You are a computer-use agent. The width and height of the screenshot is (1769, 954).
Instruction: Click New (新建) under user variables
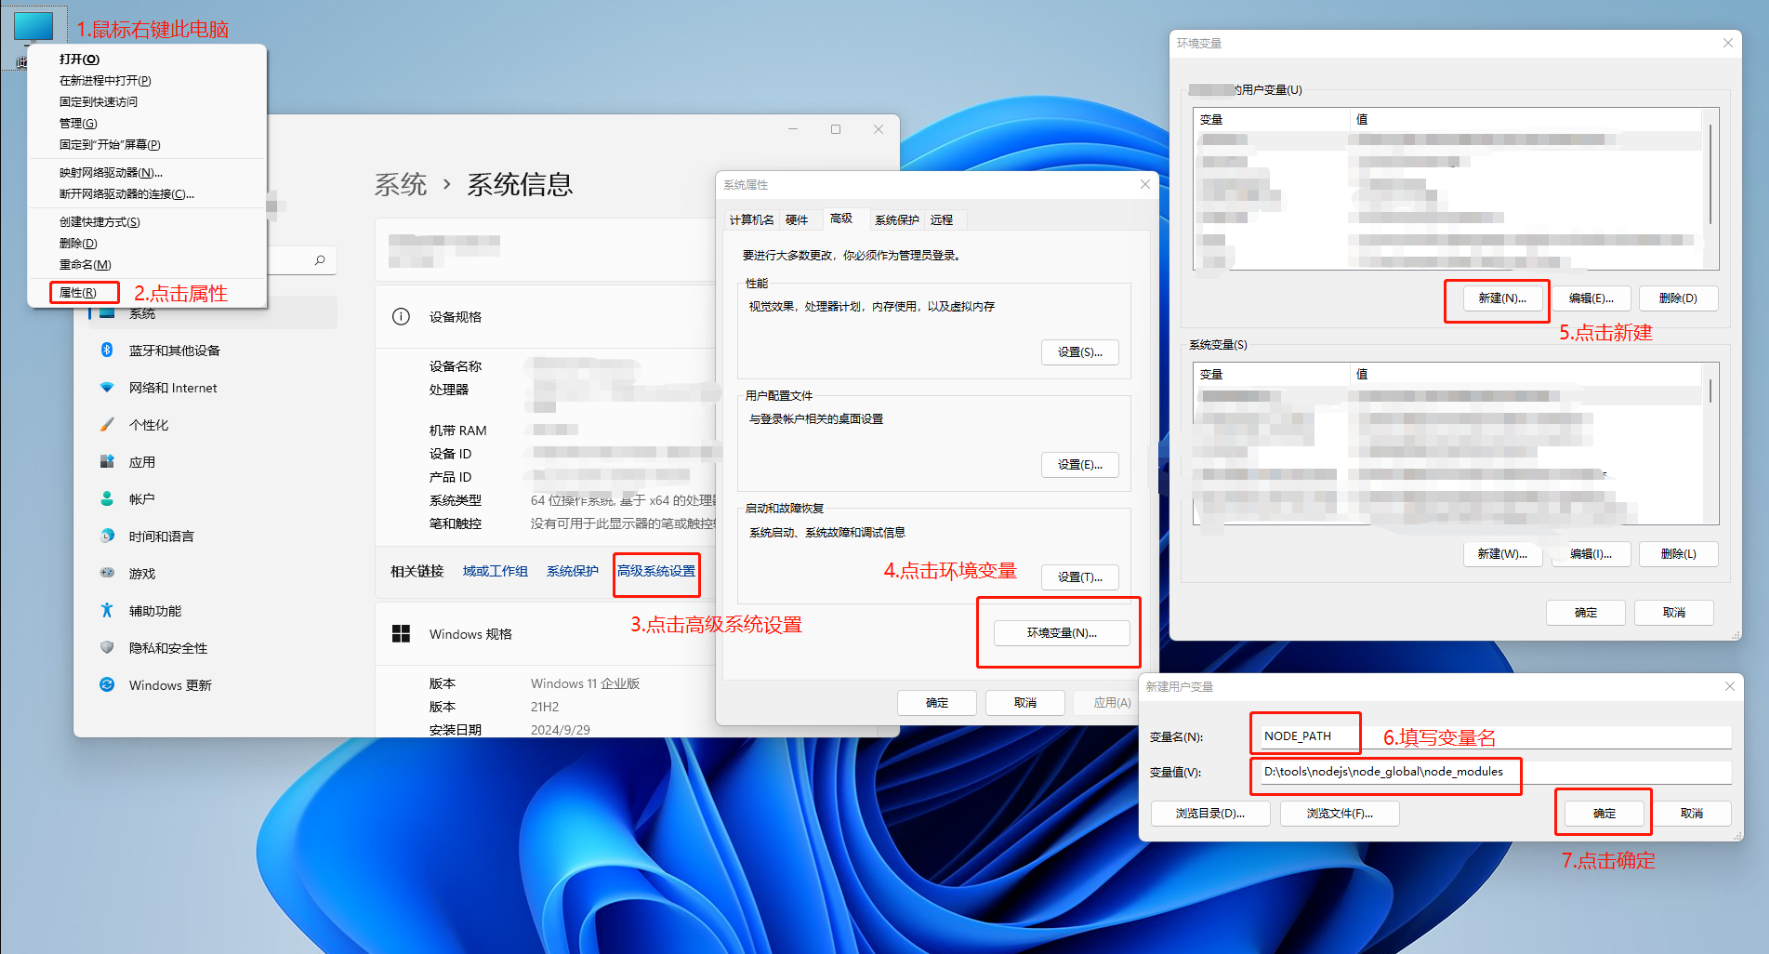tap(1502, 298)
